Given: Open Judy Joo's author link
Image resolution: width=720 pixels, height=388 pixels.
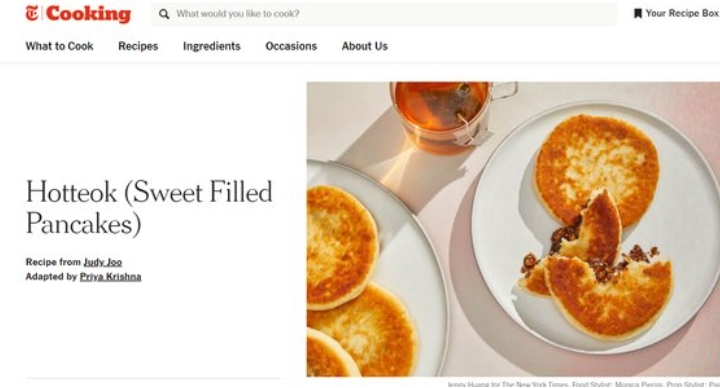Looking at the screenshot, I should [102, 262].
